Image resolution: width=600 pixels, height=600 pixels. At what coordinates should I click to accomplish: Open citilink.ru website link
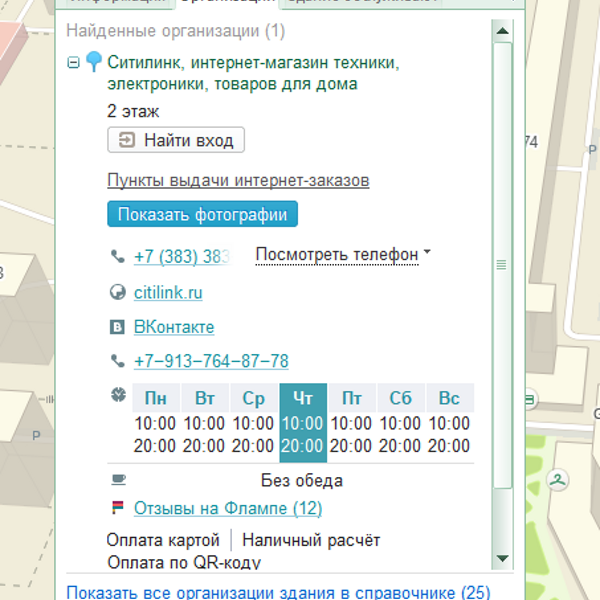(x=168, y=293)
